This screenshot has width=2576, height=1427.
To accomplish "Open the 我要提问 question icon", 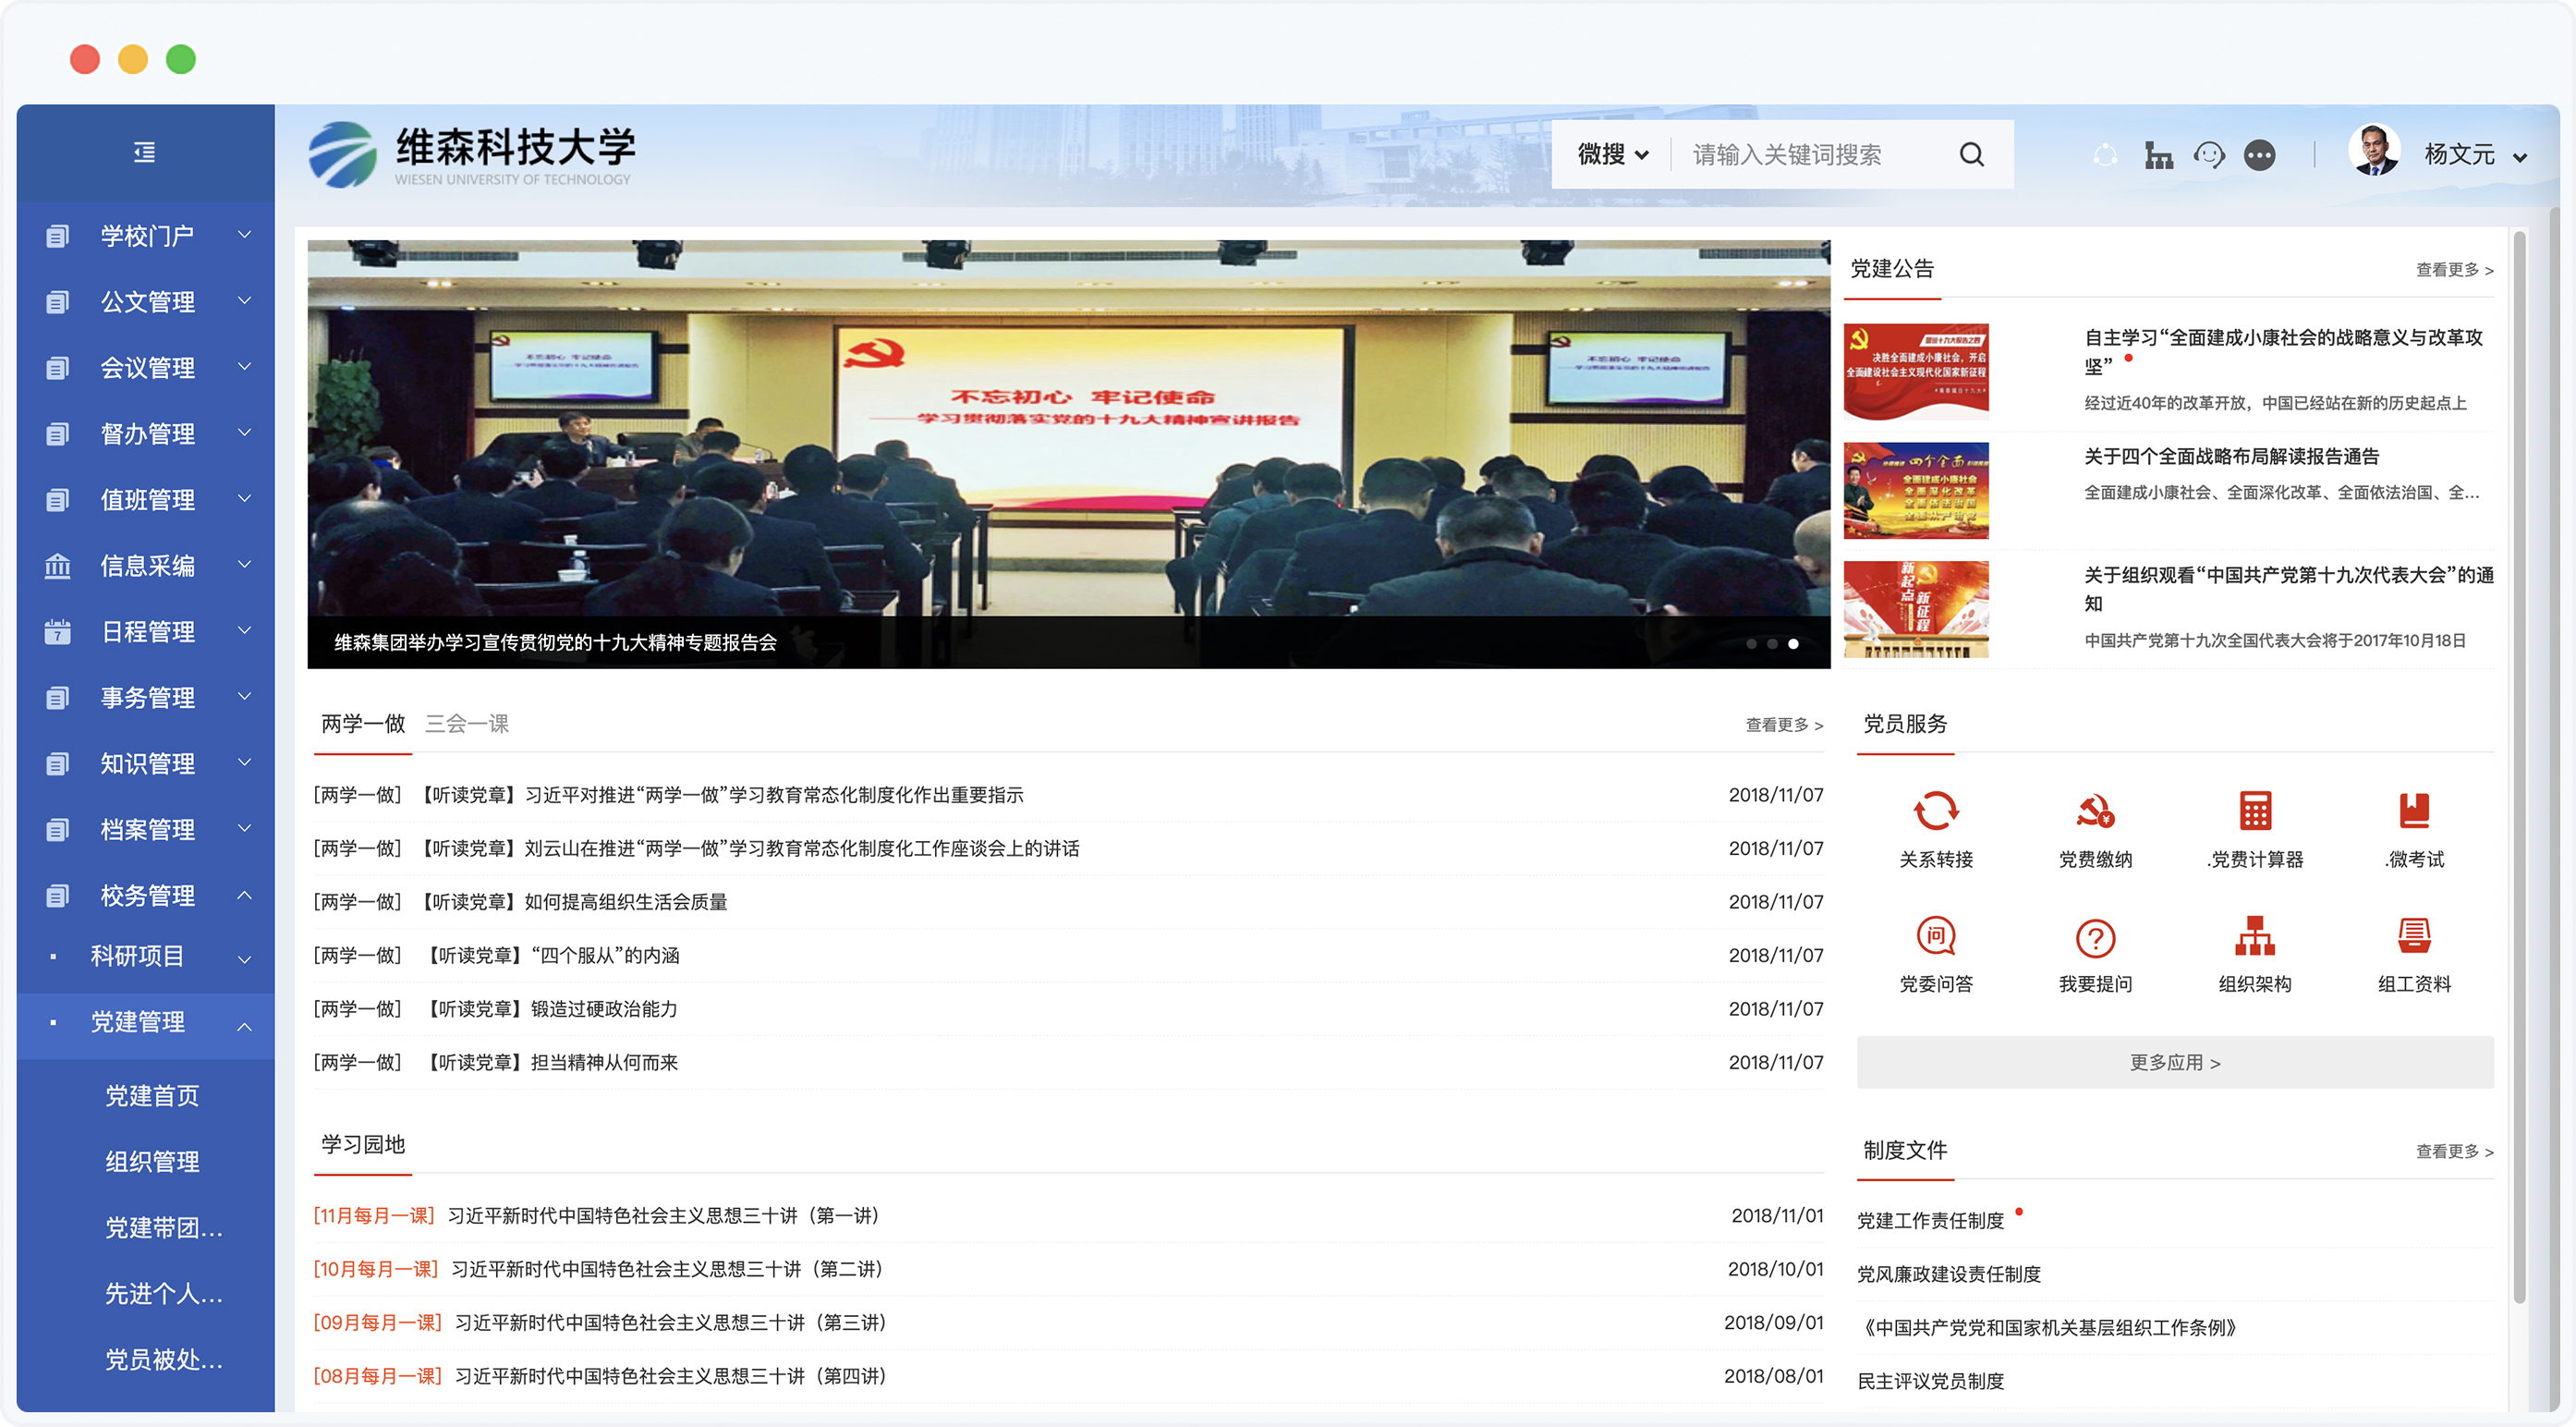I will pos(2095,937).
